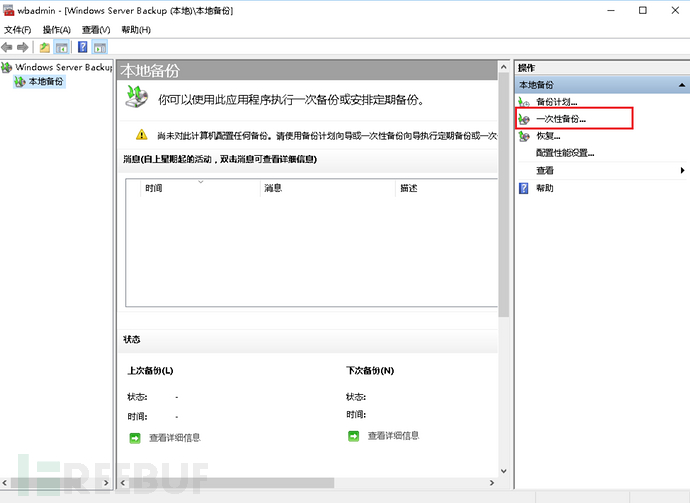Collapse the 本地备份 actions section header

coord(602,84)
